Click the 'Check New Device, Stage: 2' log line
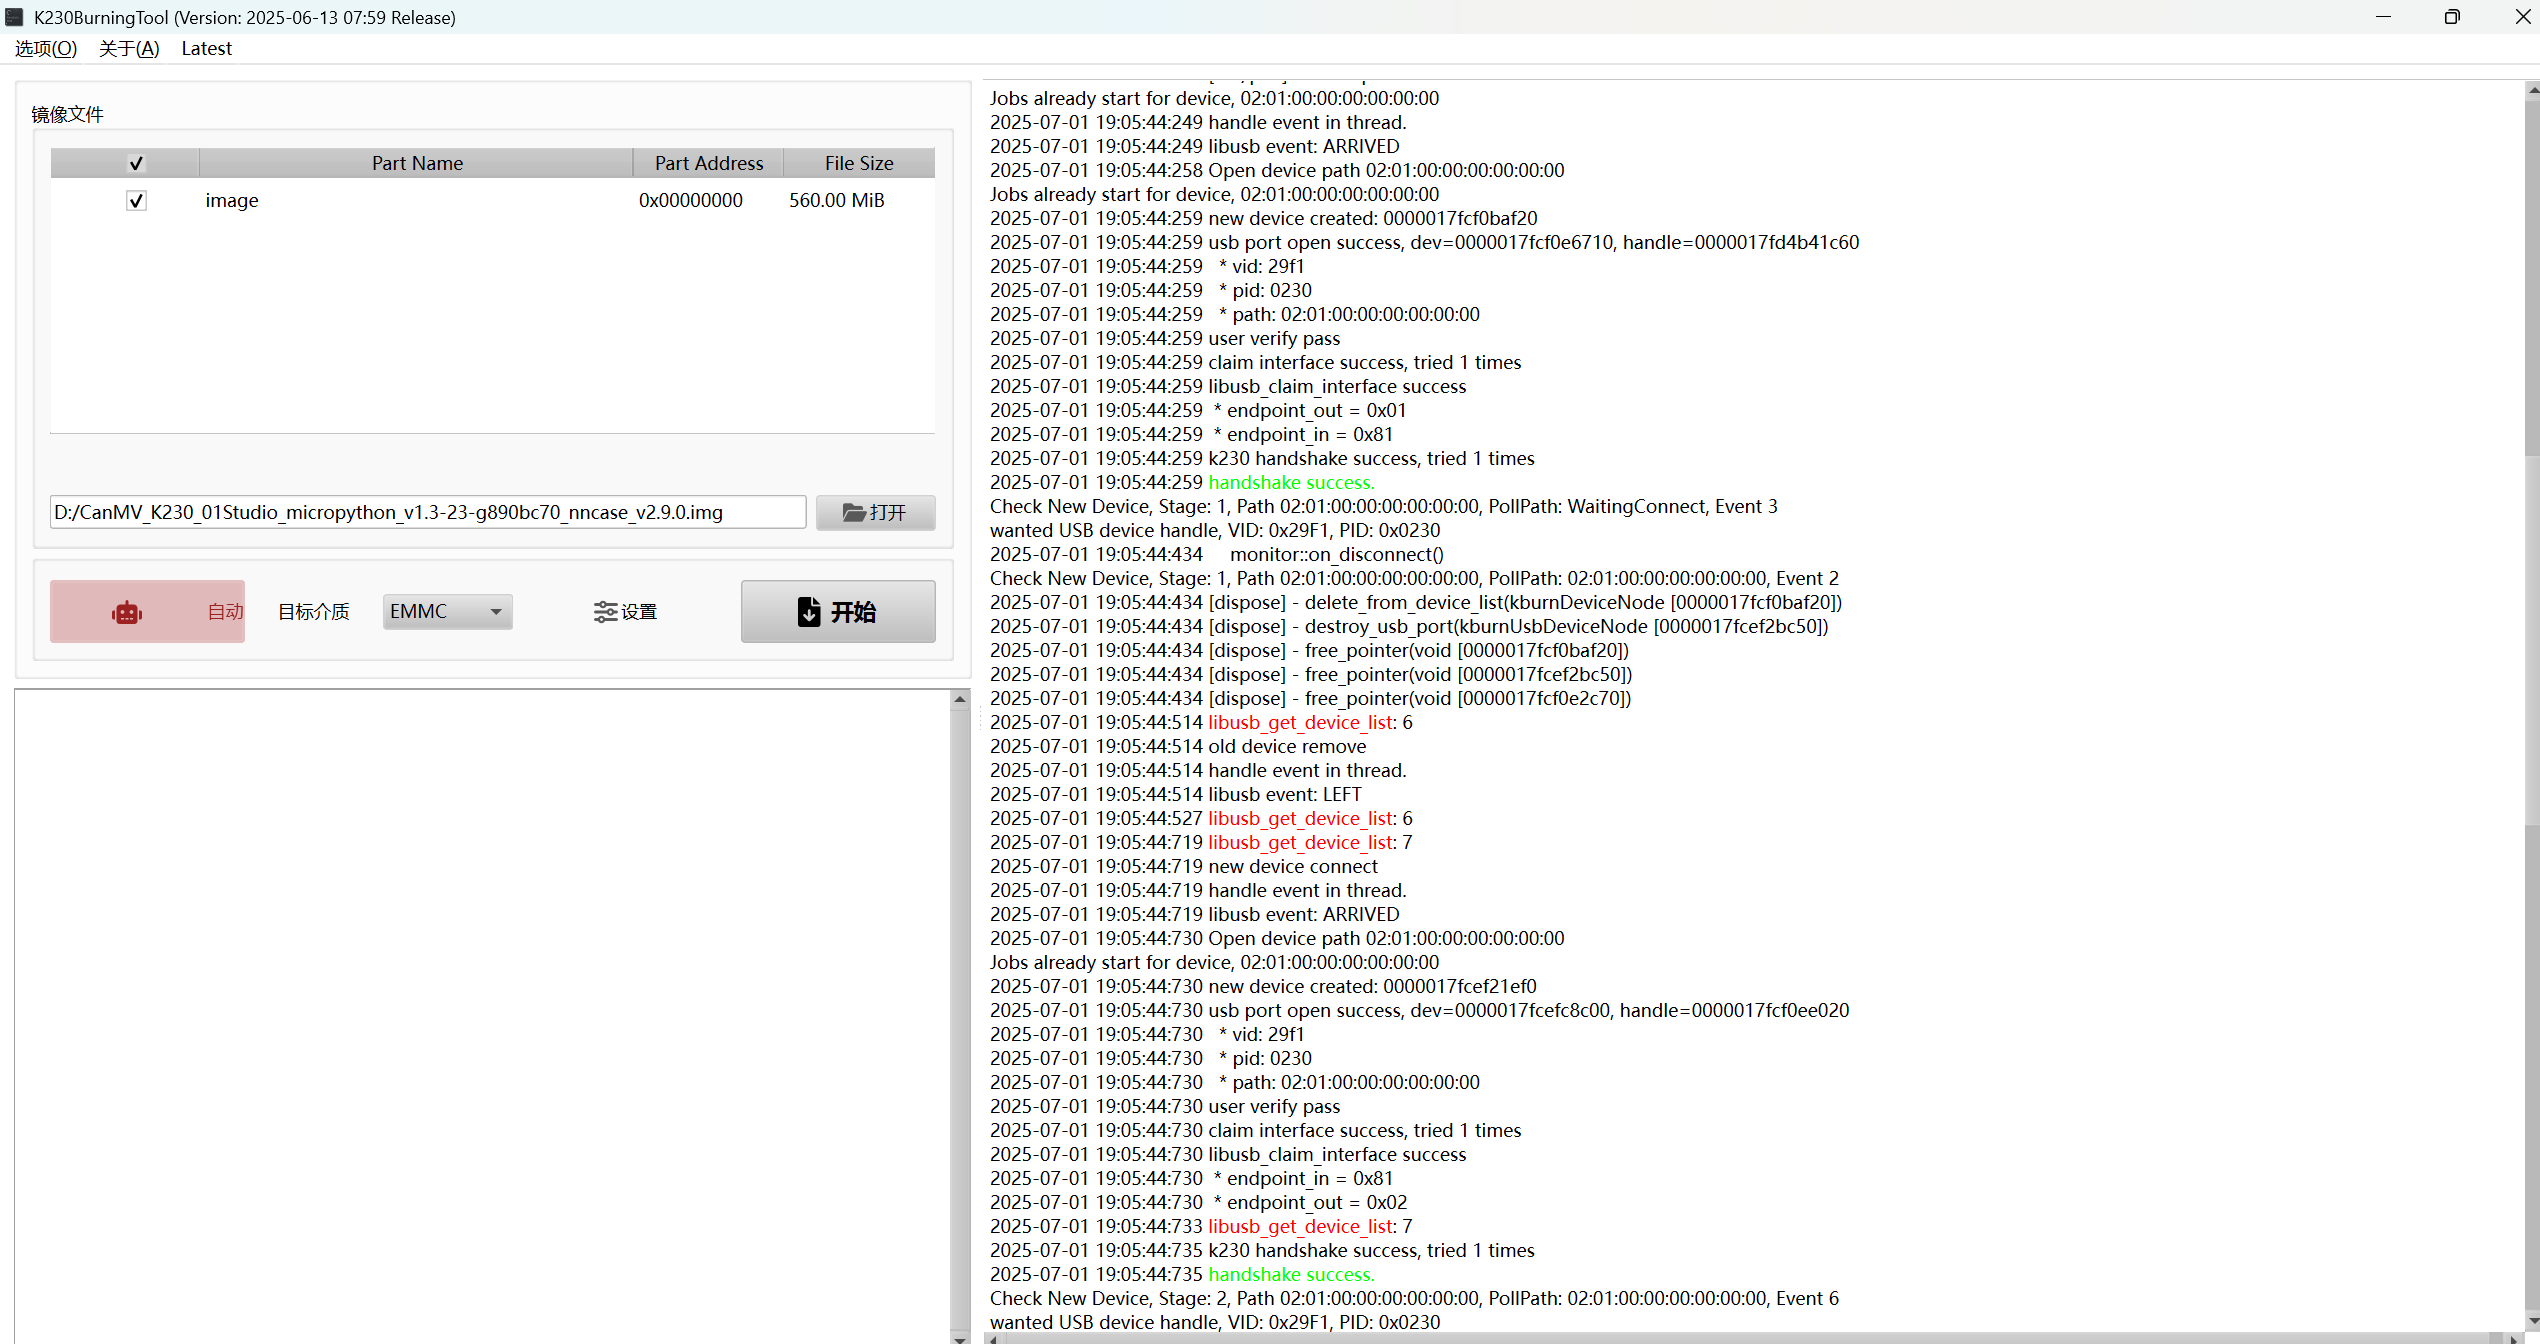 click(x=1414, y=1298)
